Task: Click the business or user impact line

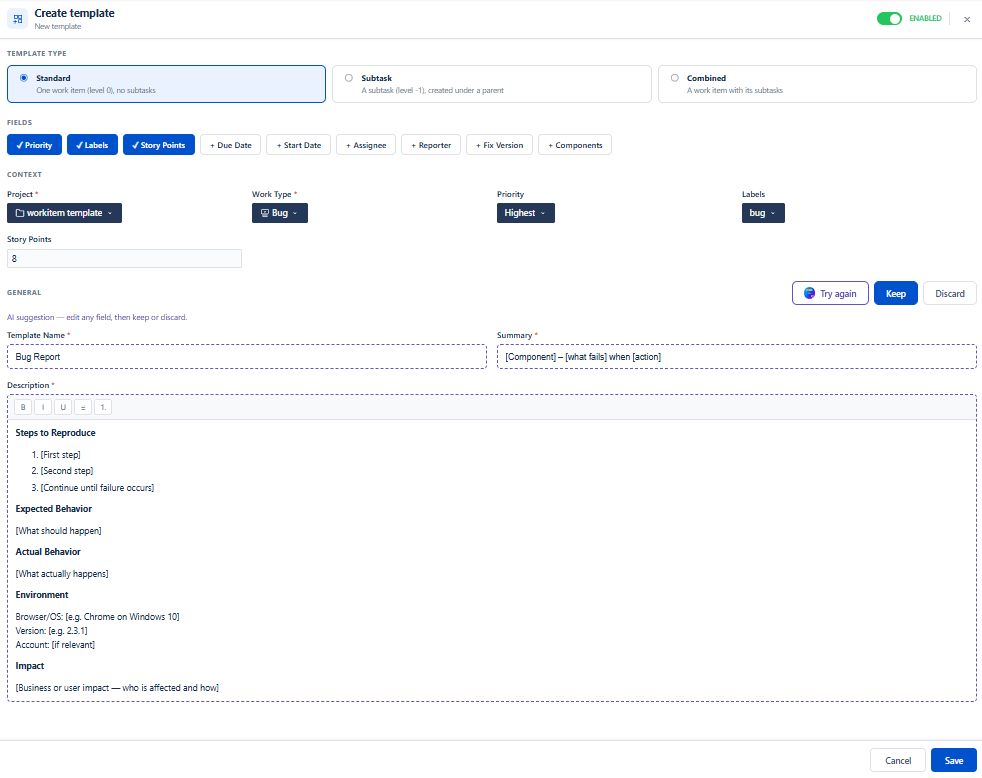Action: click(117, 688)
